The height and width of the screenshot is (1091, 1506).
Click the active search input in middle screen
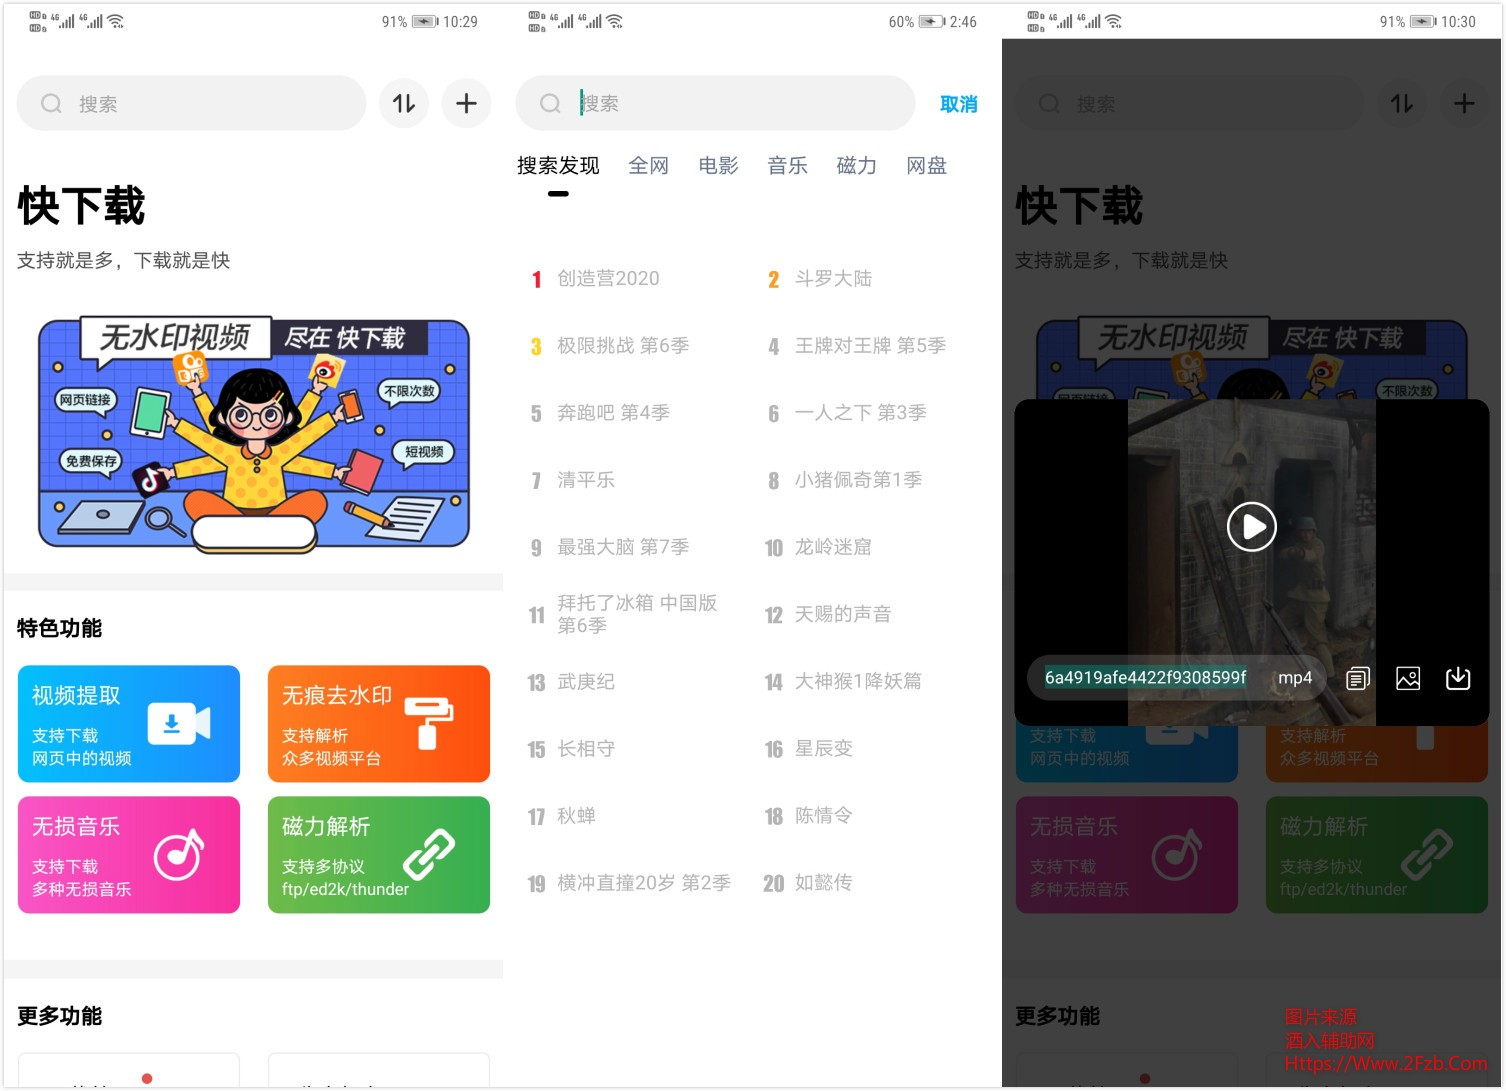click(715, 103)
